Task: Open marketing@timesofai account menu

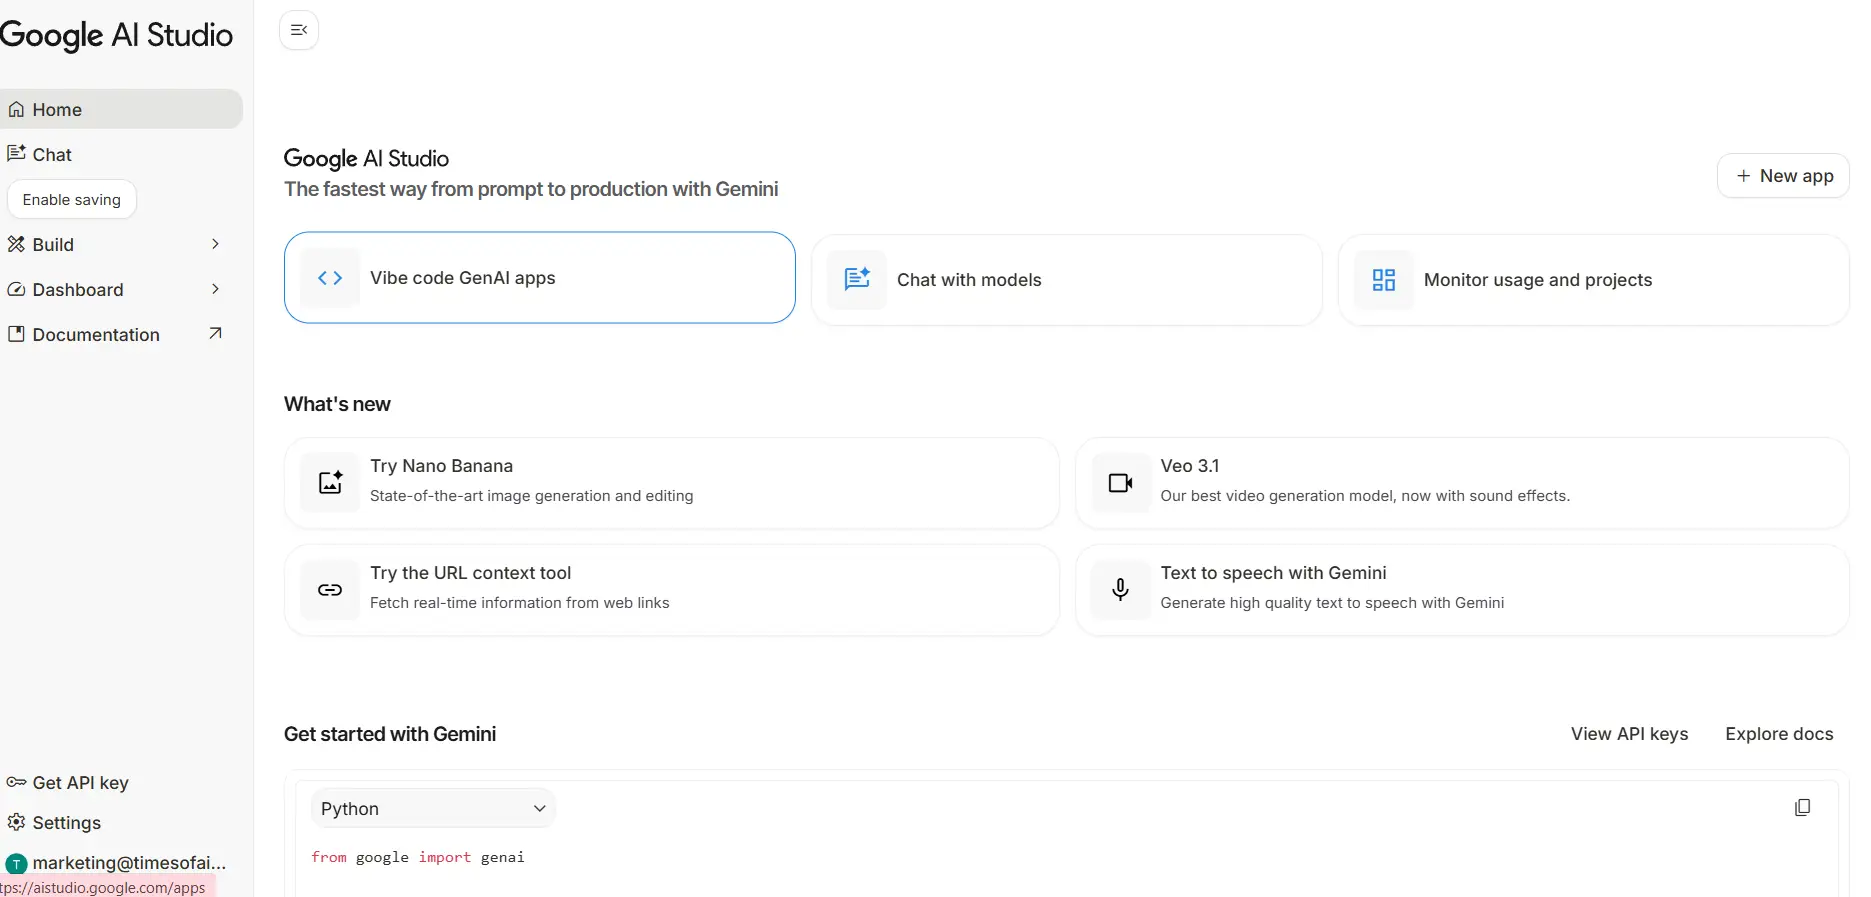Action: (121, 863)
